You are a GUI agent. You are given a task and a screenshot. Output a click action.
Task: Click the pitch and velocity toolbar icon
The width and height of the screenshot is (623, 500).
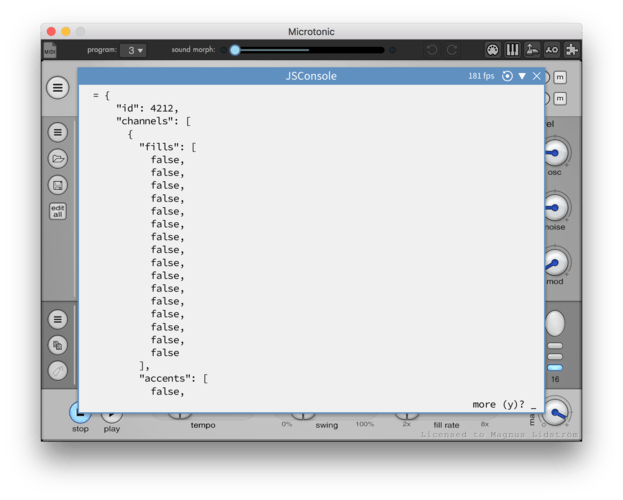click(532, 50)
